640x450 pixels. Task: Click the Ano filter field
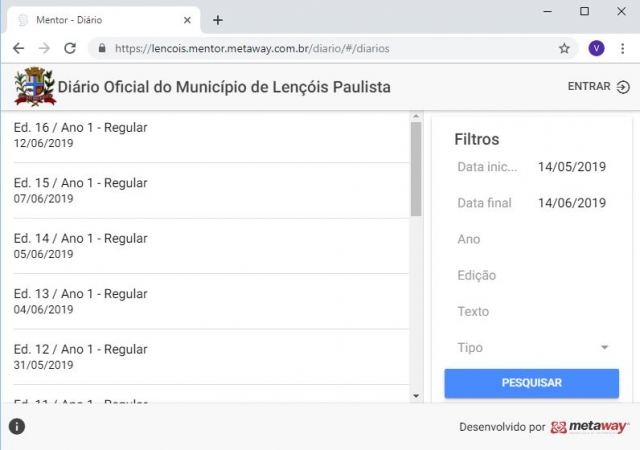532,239
